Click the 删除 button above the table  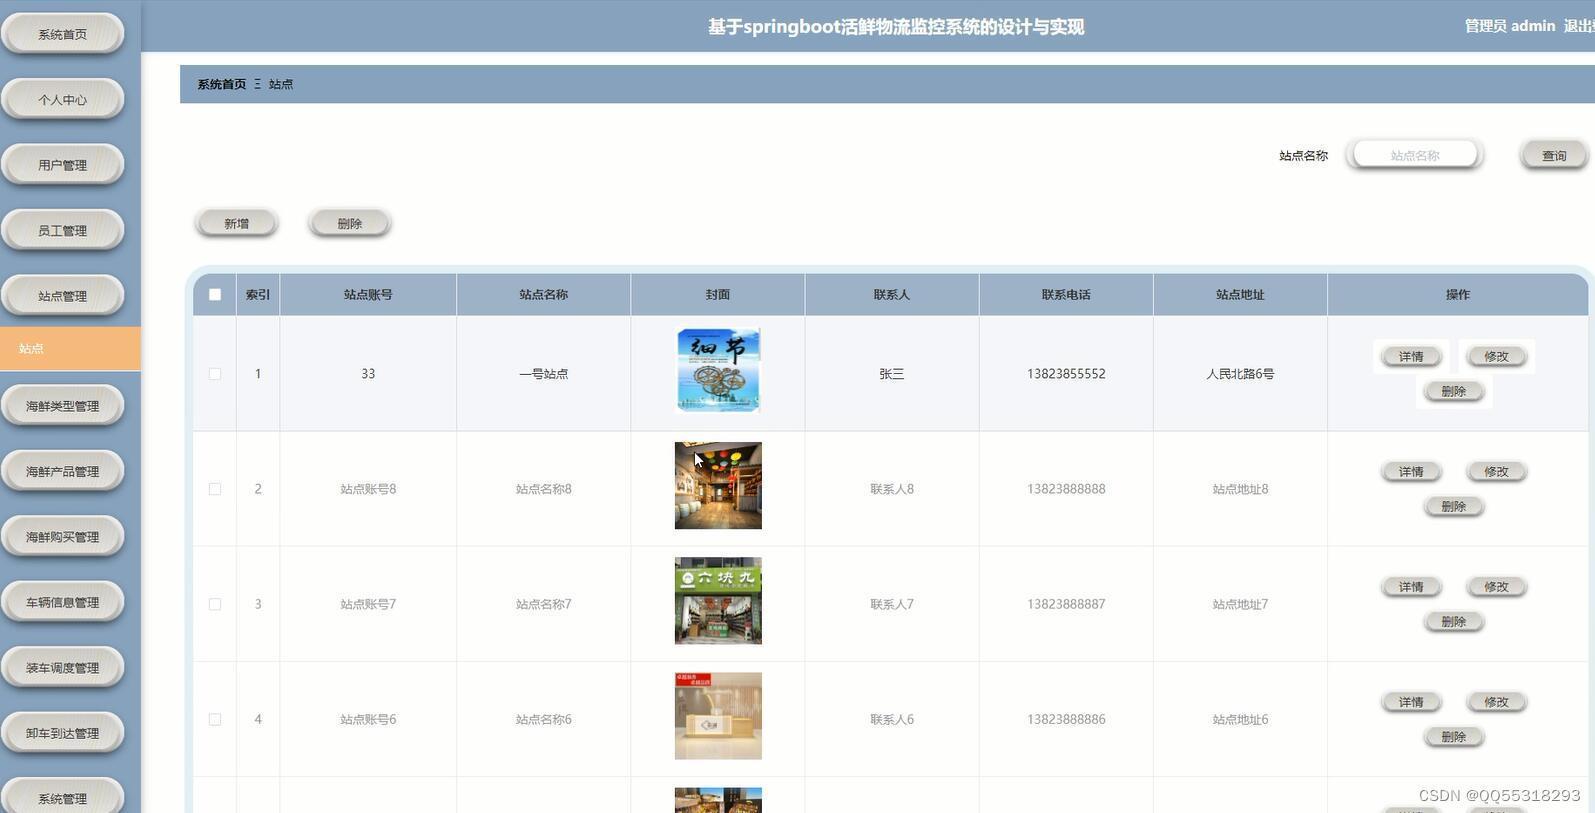coord(349,223)
